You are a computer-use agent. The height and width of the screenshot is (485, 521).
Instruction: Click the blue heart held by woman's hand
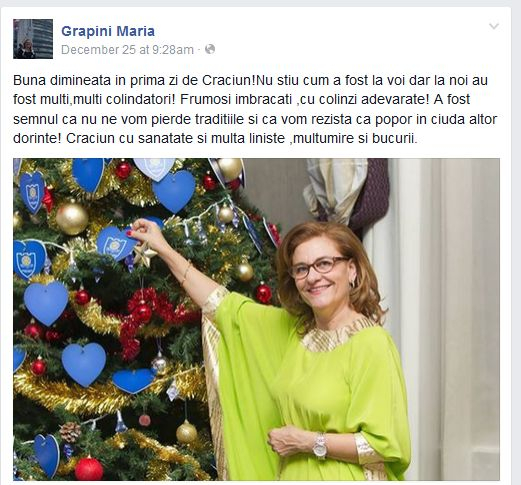(115, 243)
